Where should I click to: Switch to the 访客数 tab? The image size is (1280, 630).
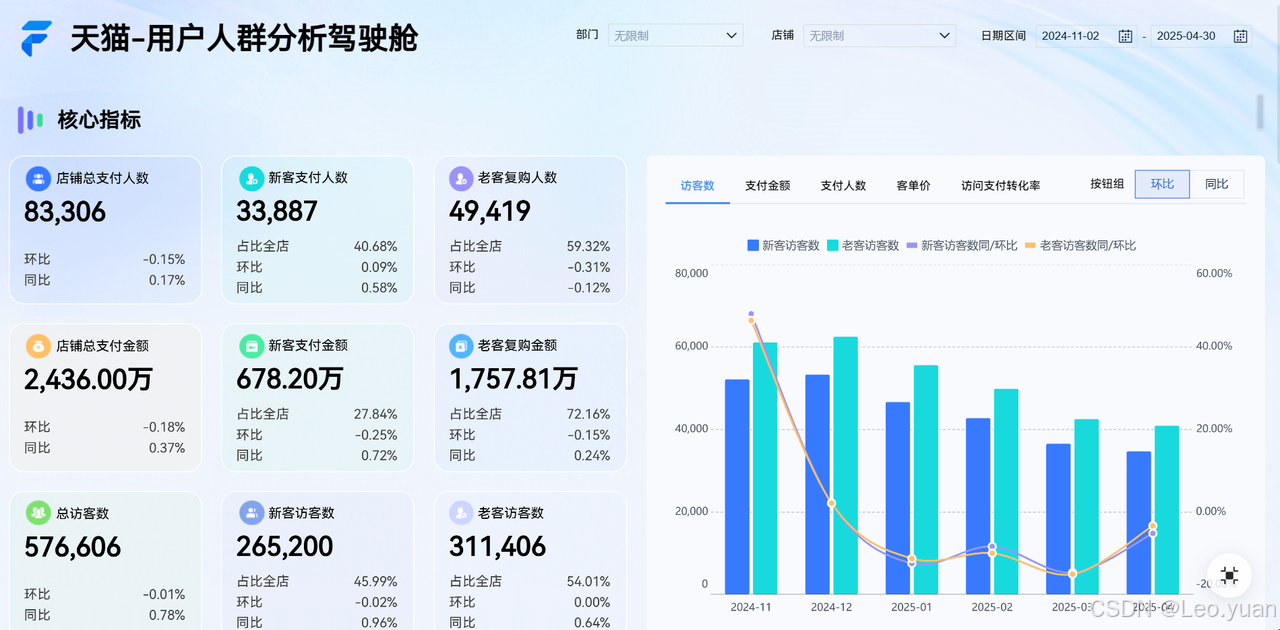click(x=697, y=186)
